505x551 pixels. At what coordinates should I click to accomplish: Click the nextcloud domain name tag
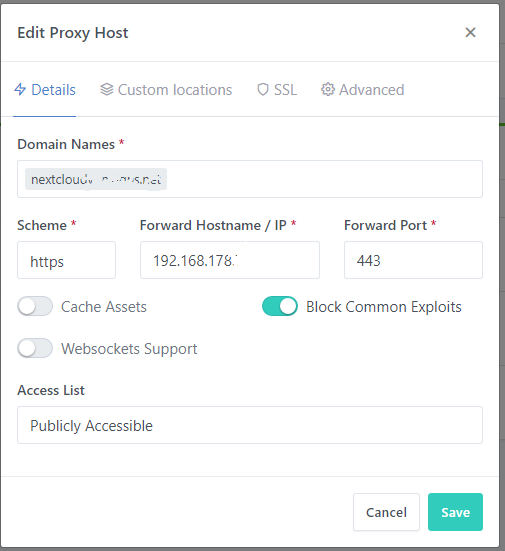[96, 179]
